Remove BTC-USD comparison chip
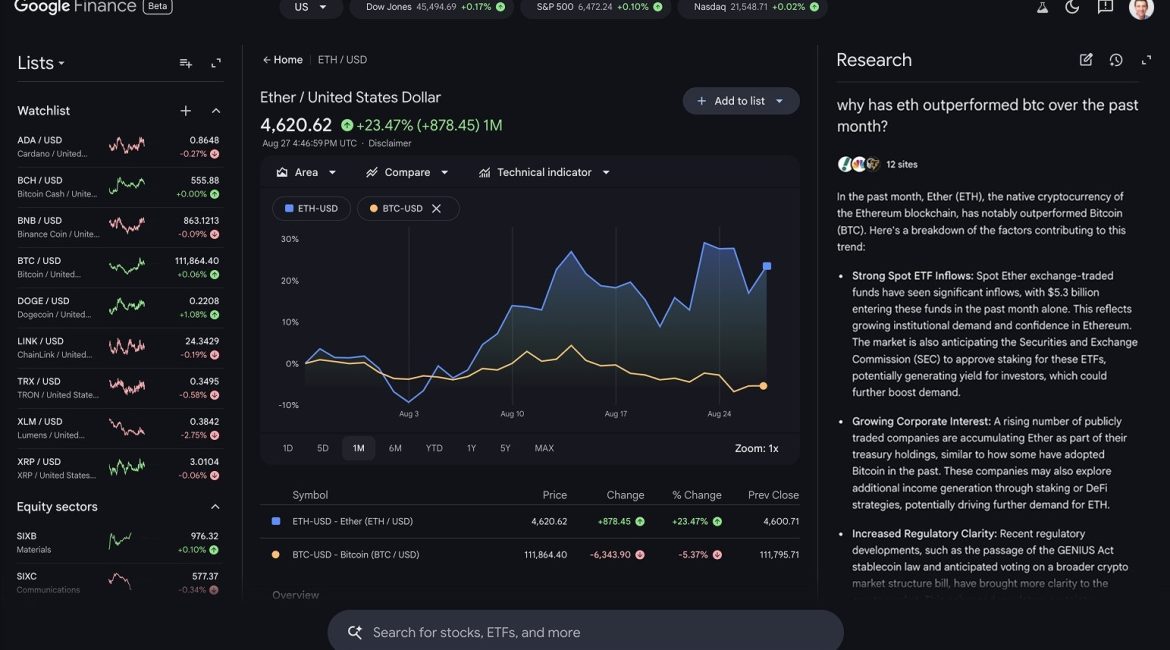The height and width of the screenshot is (650, 1170). click(437, 208)
